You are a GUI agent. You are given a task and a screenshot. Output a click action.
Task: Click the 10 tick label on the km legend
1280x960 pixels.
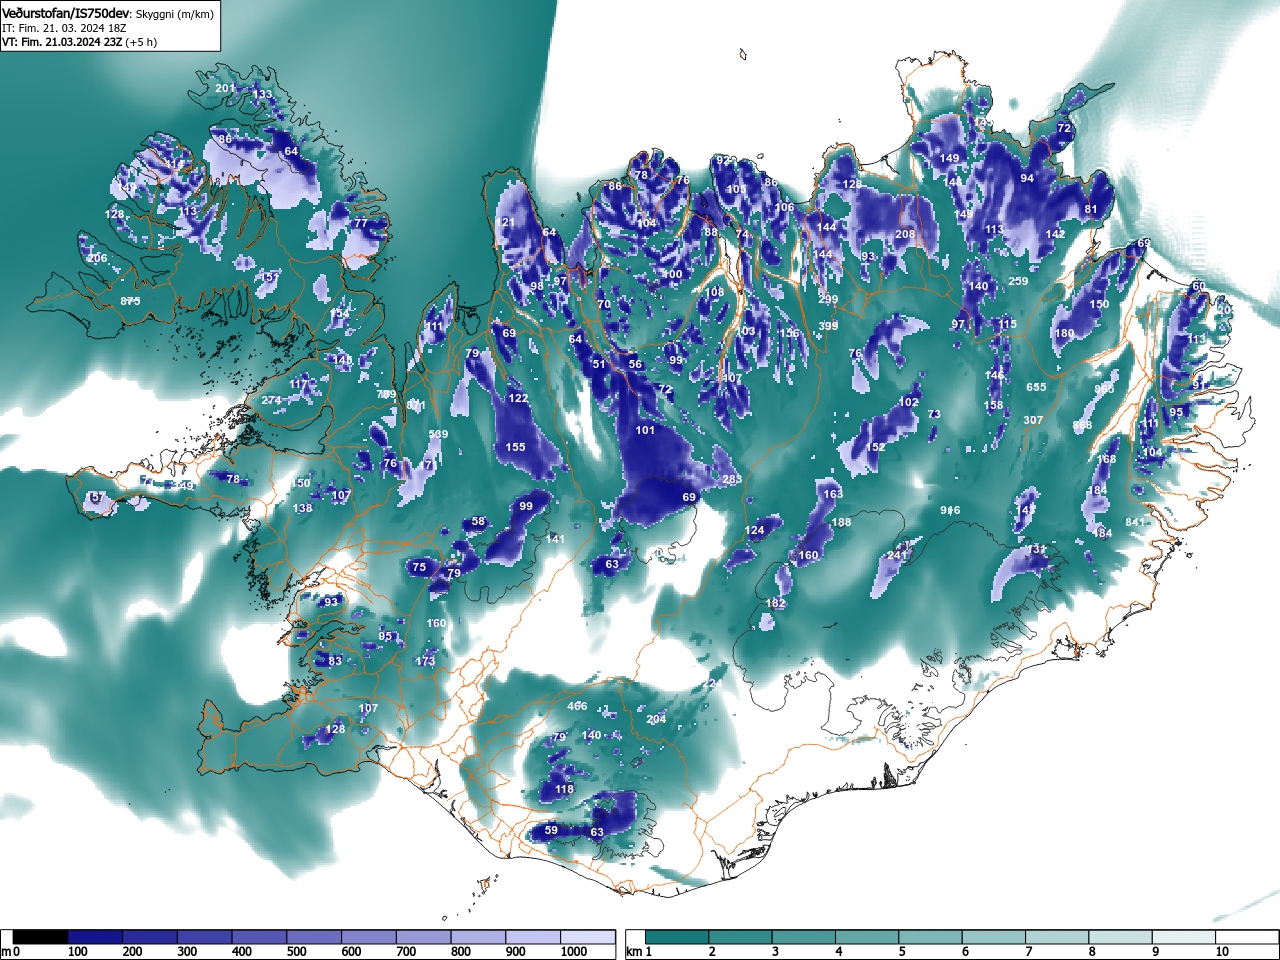1222,952
